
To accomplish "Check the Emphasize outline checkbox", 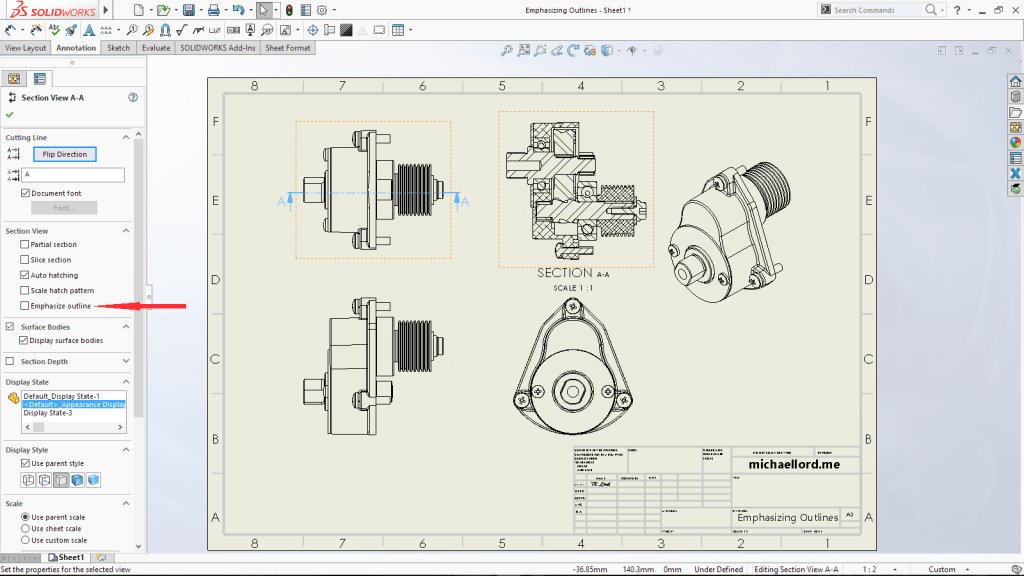I will point(25,306).
